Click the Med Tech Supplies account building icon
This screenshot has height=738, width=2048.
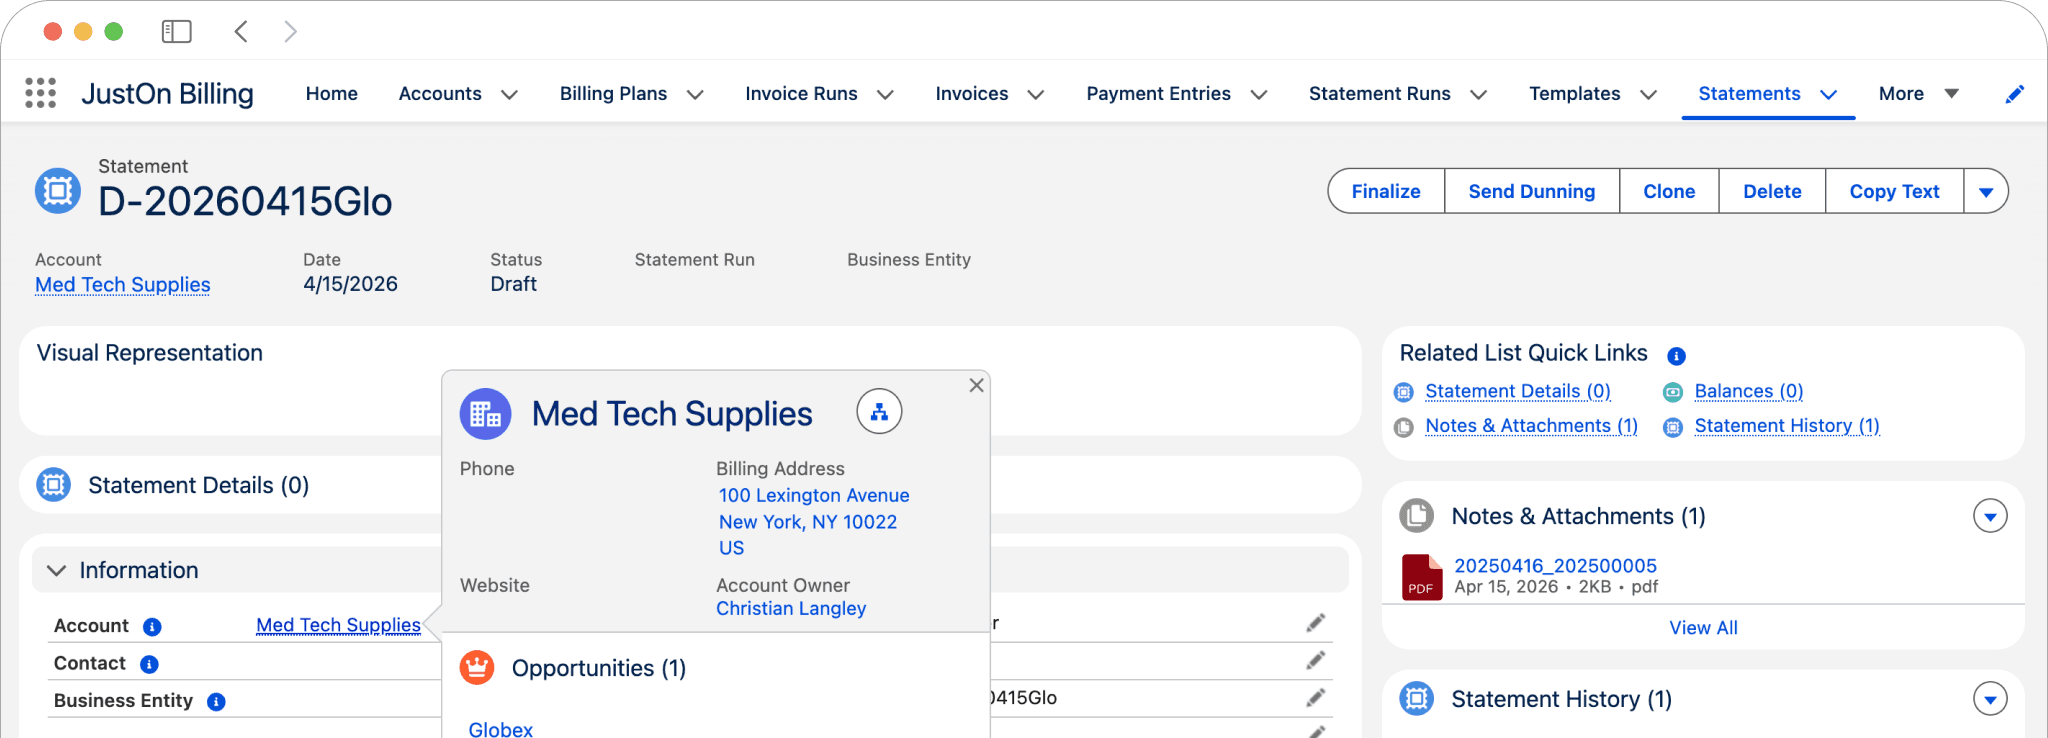point(485,414)
